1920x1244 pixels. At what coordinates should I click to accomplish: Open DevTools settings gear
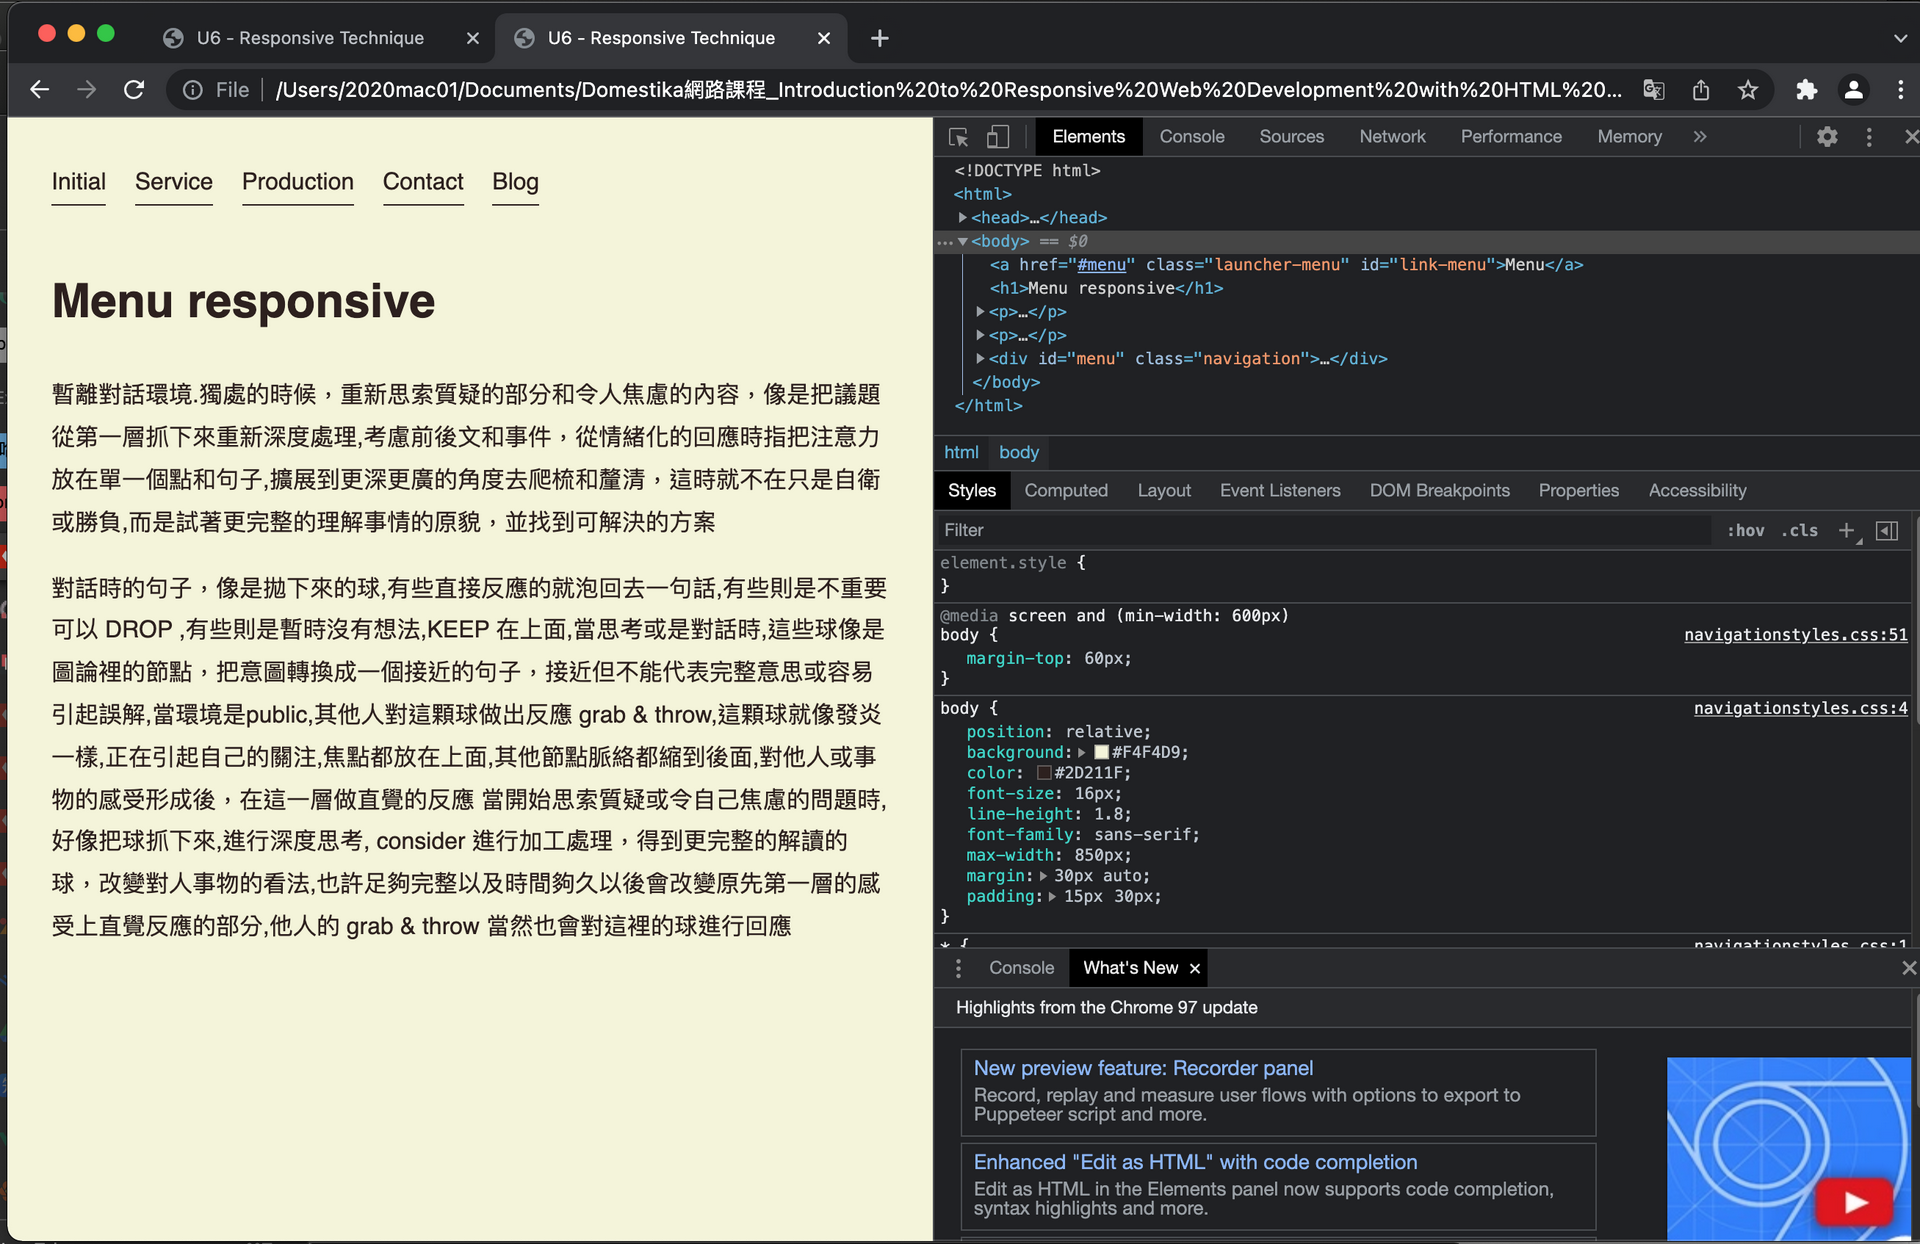(x=1827, y=137)
